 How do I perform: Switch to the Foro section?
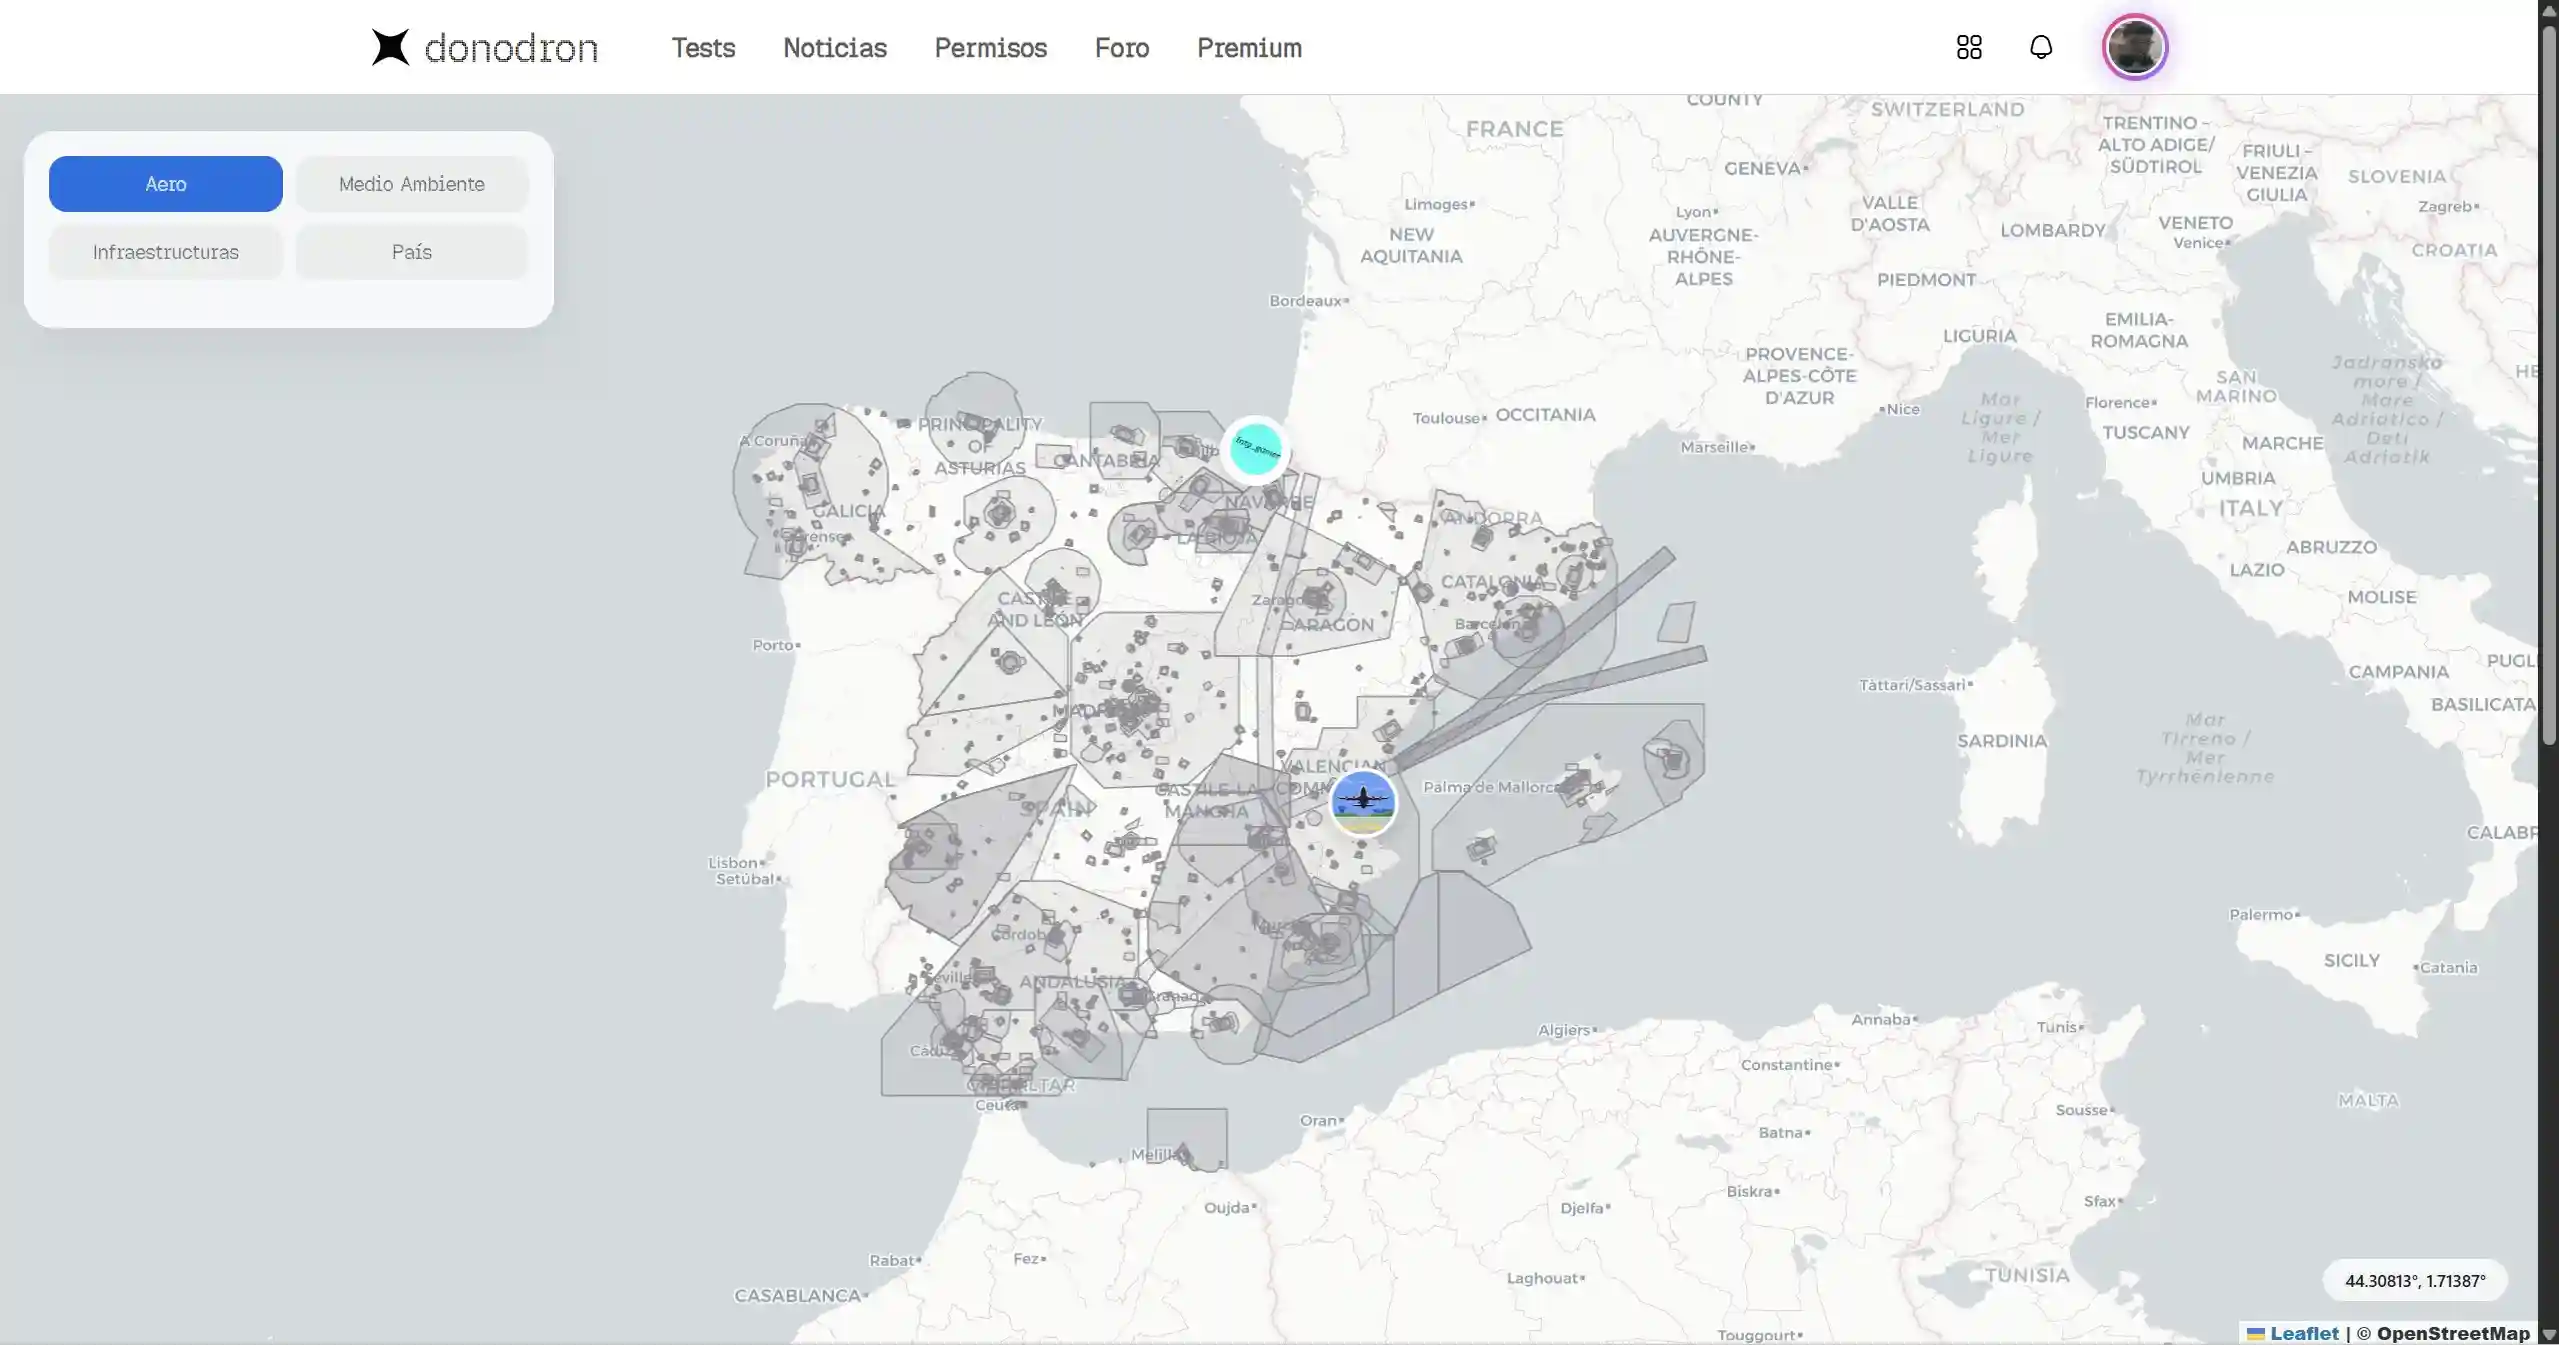[x=1120, y=47]
